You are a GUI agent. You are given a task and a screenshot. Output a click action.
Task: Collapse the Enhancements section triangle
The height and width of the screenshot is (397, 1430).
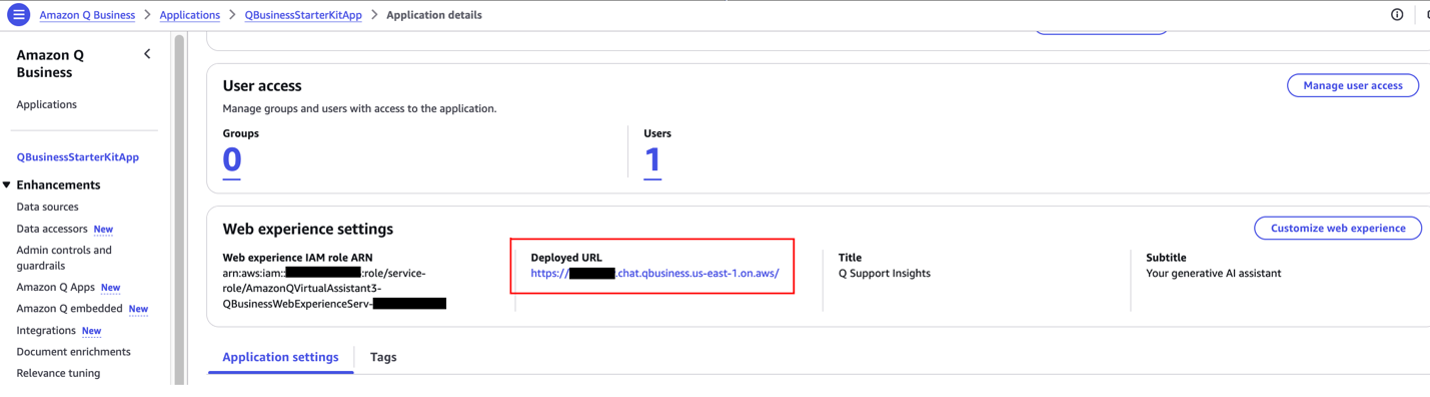coord(7,185)
